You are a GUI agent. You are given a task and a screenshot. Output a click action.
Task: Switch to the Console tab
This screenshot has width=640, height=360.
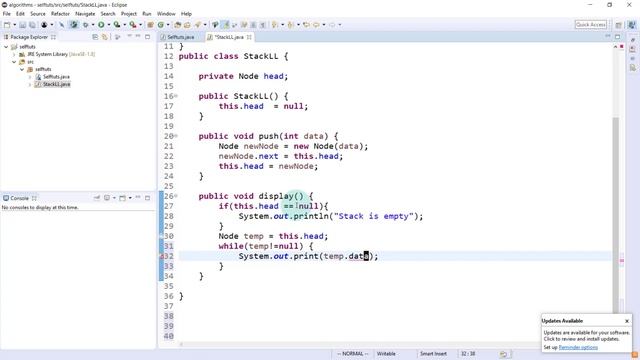click(19, 198)
